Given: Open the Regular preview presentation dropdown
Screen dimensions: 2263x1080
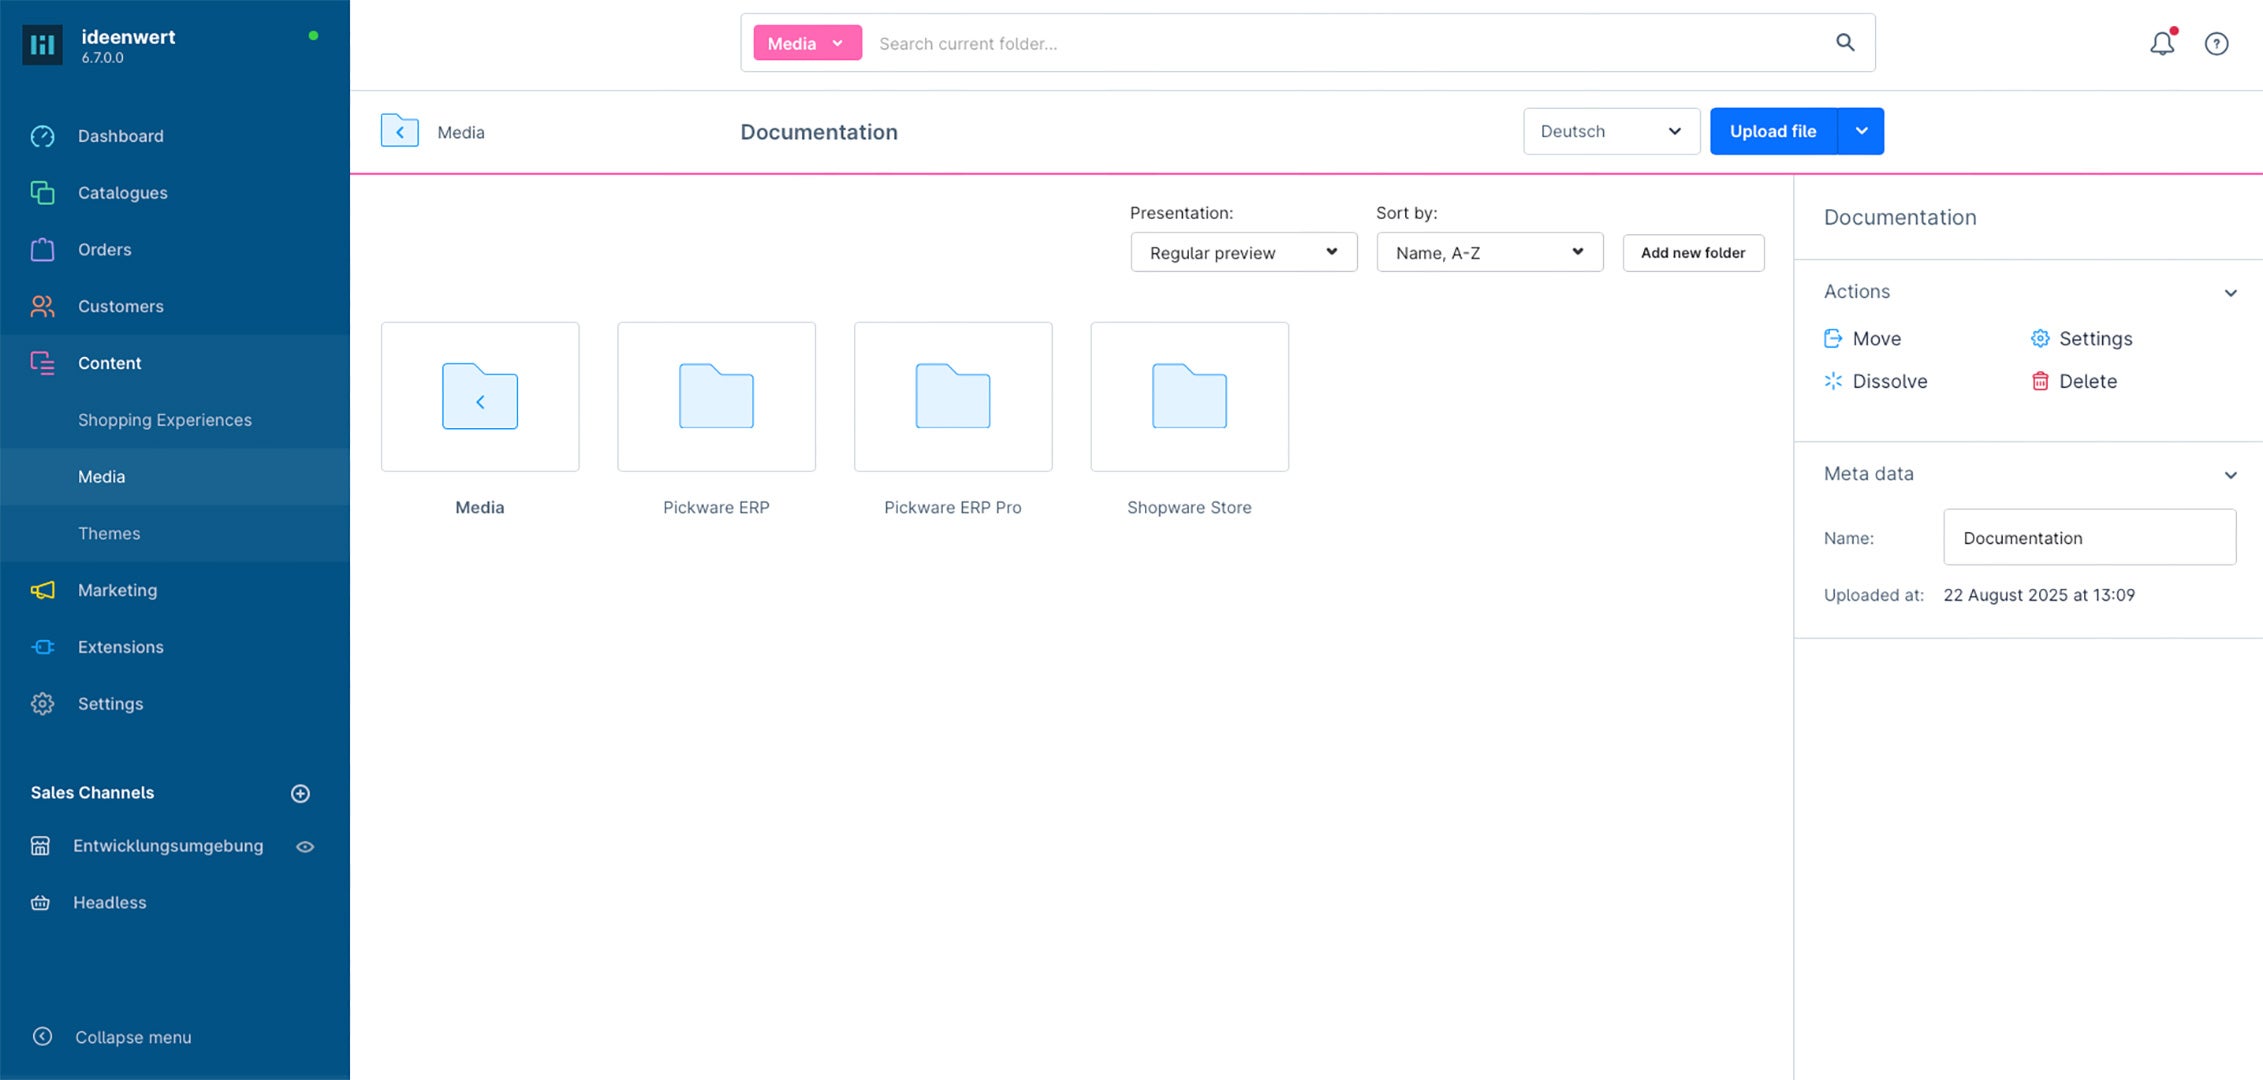Looking at the screenshot, I should pyautogui.click(x=1243, y=252).
